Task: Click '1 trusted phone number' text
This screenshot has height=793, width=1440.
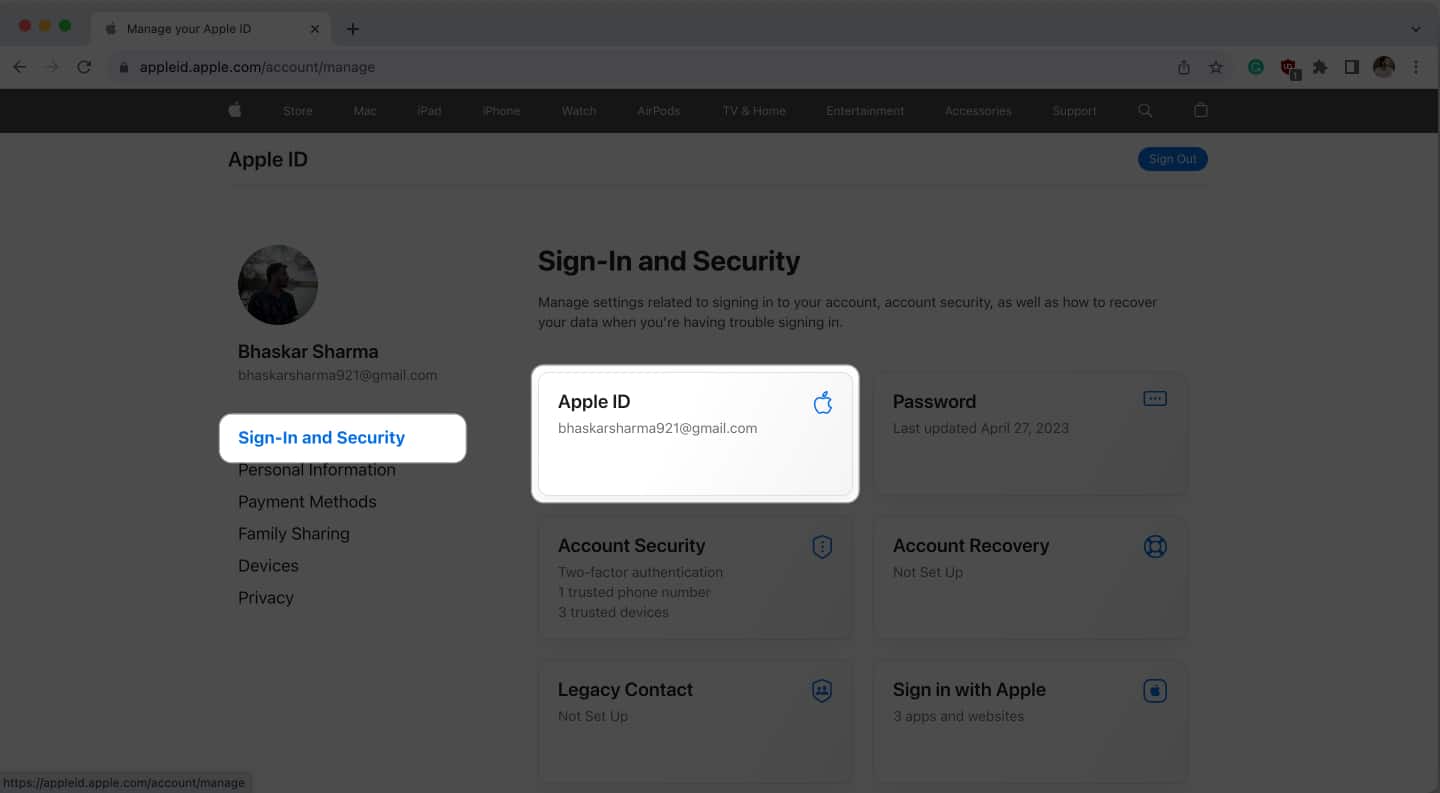Action: pyautogui.click(x=634, y=592)
